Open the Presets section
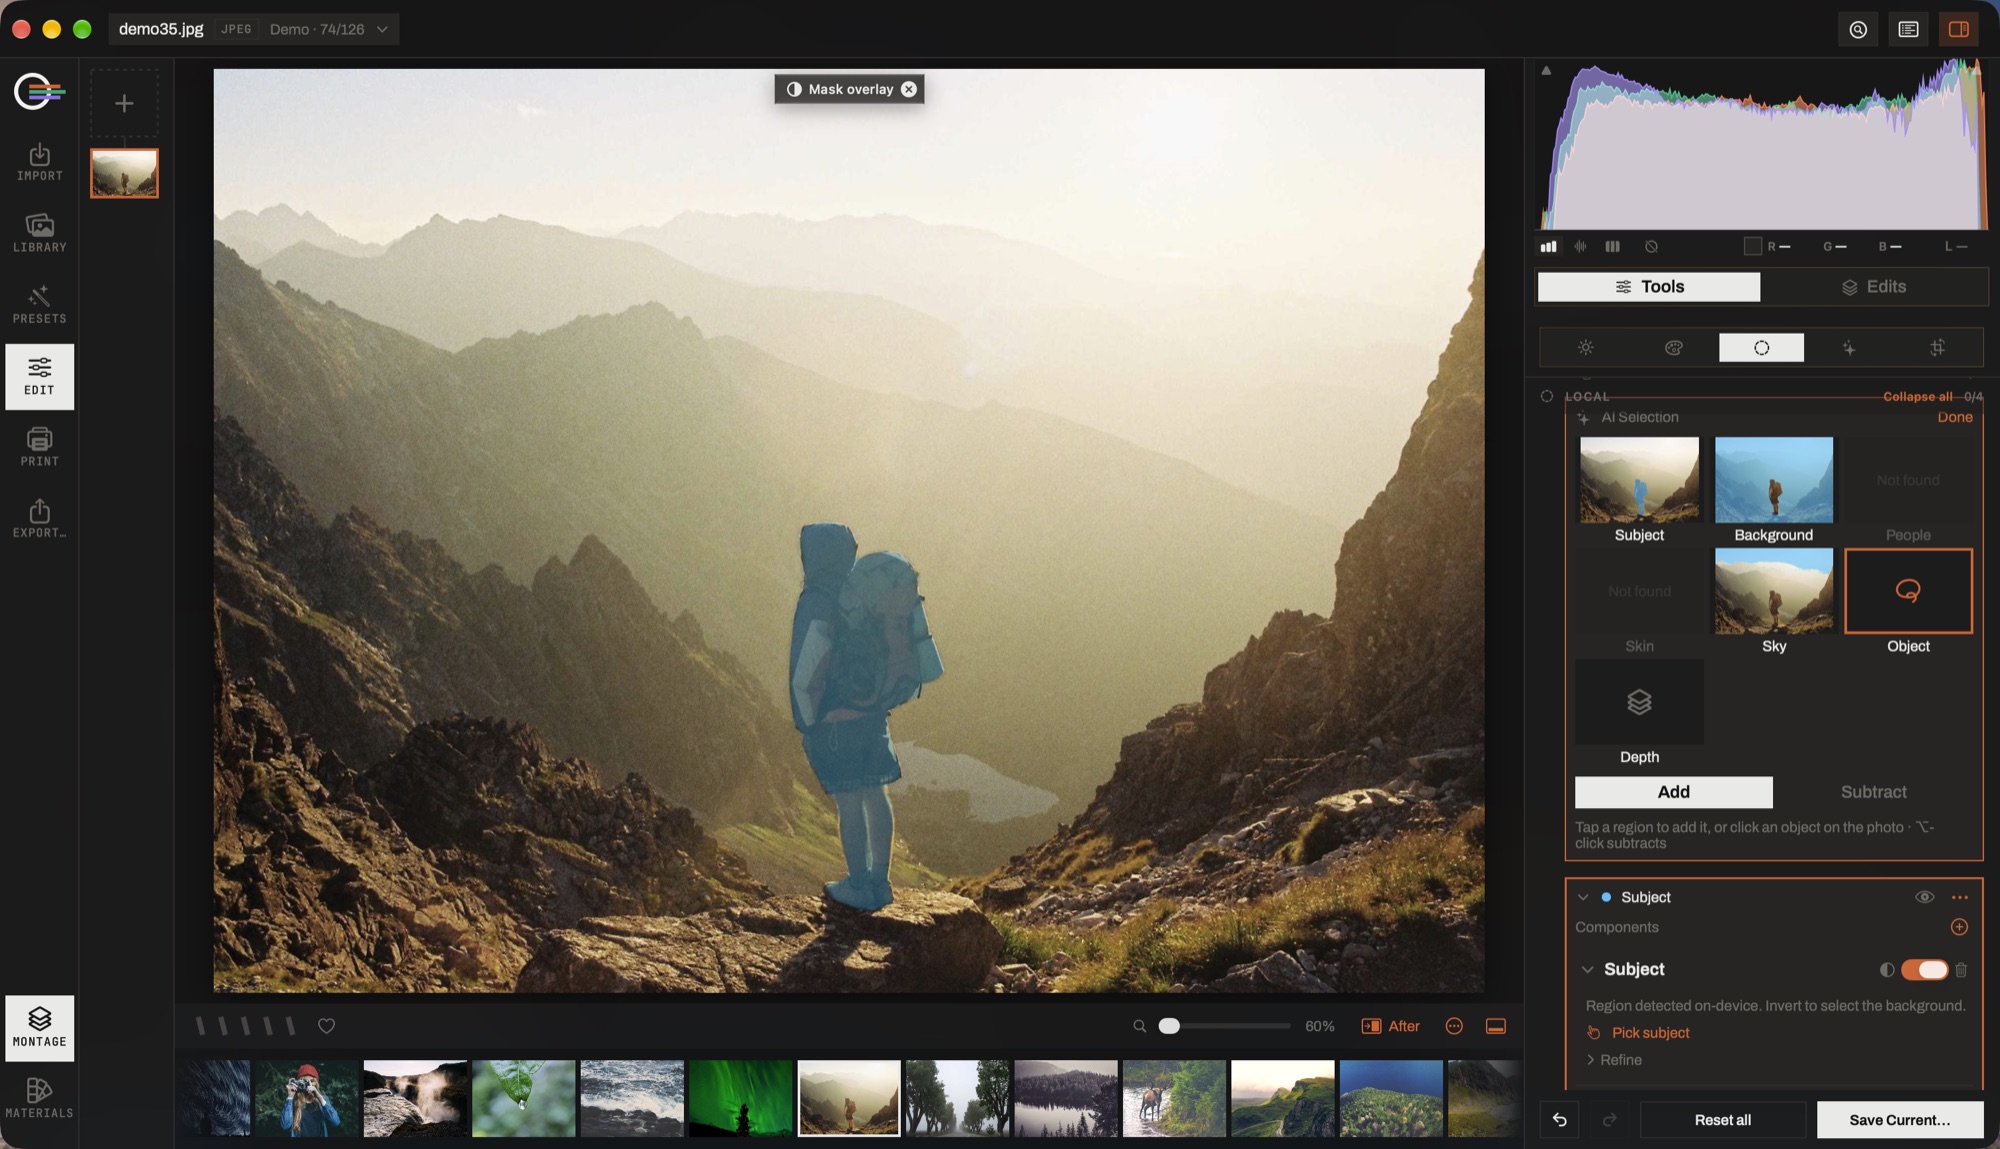This screenshot has height=1149, width=2000. [x=39, y=305]
